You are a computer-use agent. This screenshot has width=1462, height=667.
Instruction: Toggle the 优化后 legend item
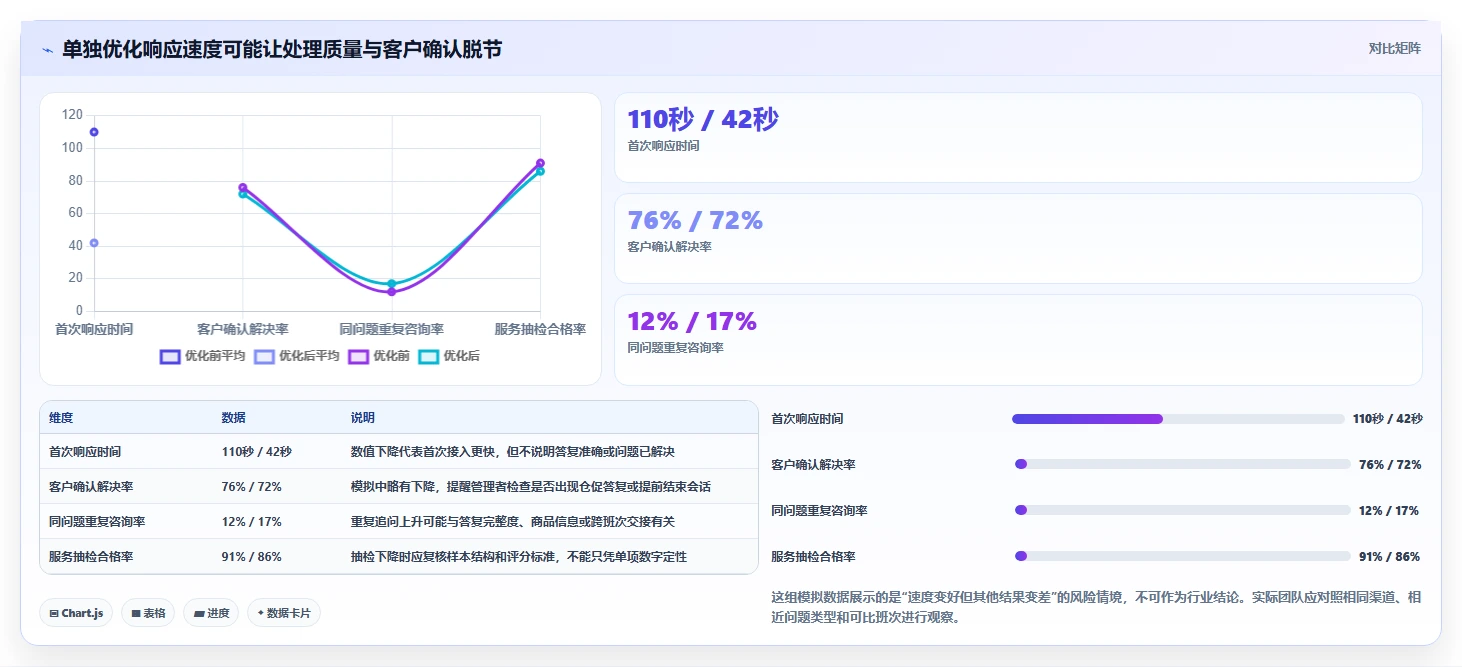coord(449,356)
